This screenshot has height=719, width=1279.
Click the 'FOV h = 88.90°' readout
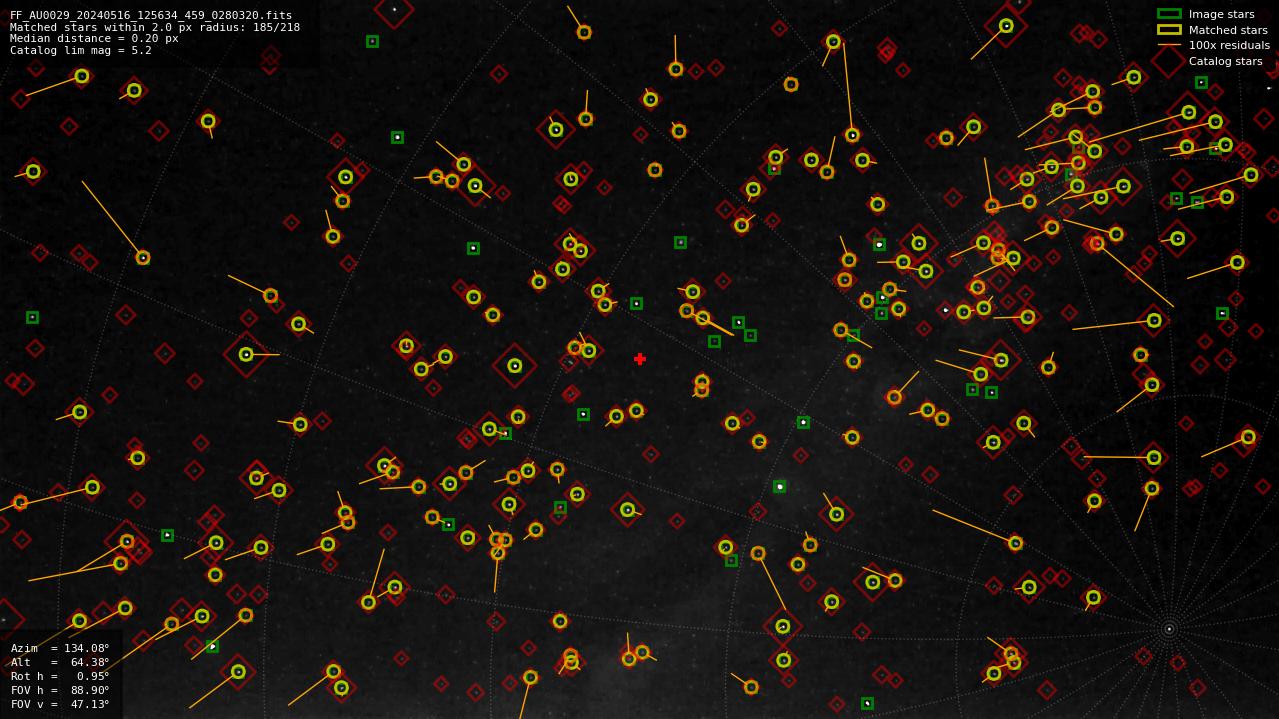[60, 690]
